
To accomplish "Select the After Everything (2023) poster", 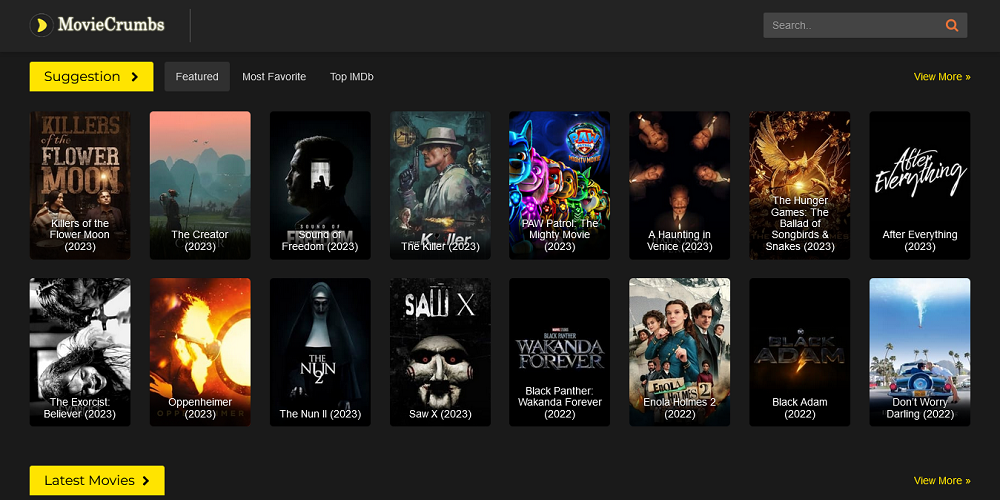I will (x=920, y=185).
